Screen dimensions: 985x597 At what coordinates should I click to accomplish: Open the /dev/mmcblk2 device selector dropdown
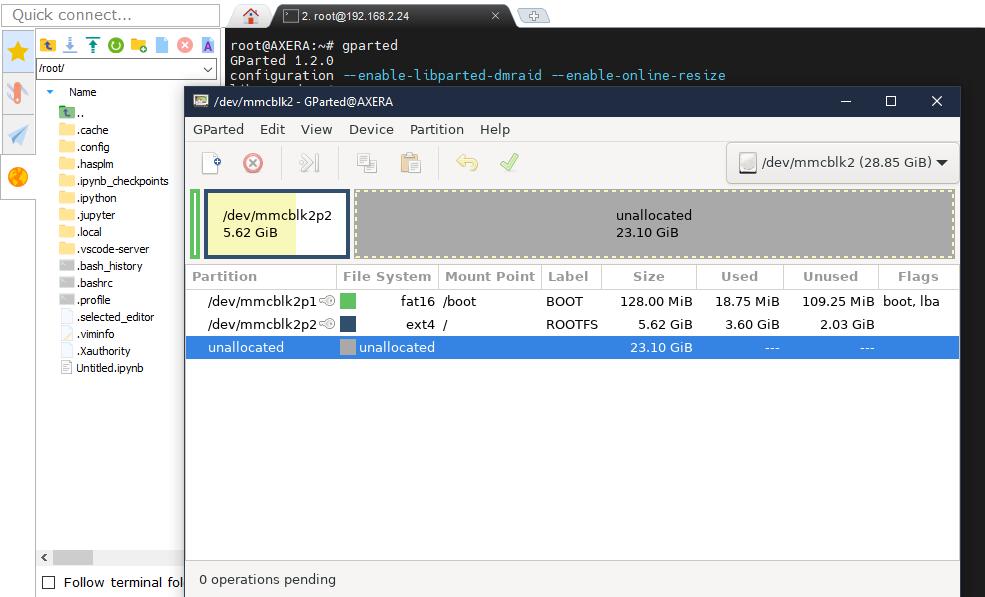tap(842, 163)
